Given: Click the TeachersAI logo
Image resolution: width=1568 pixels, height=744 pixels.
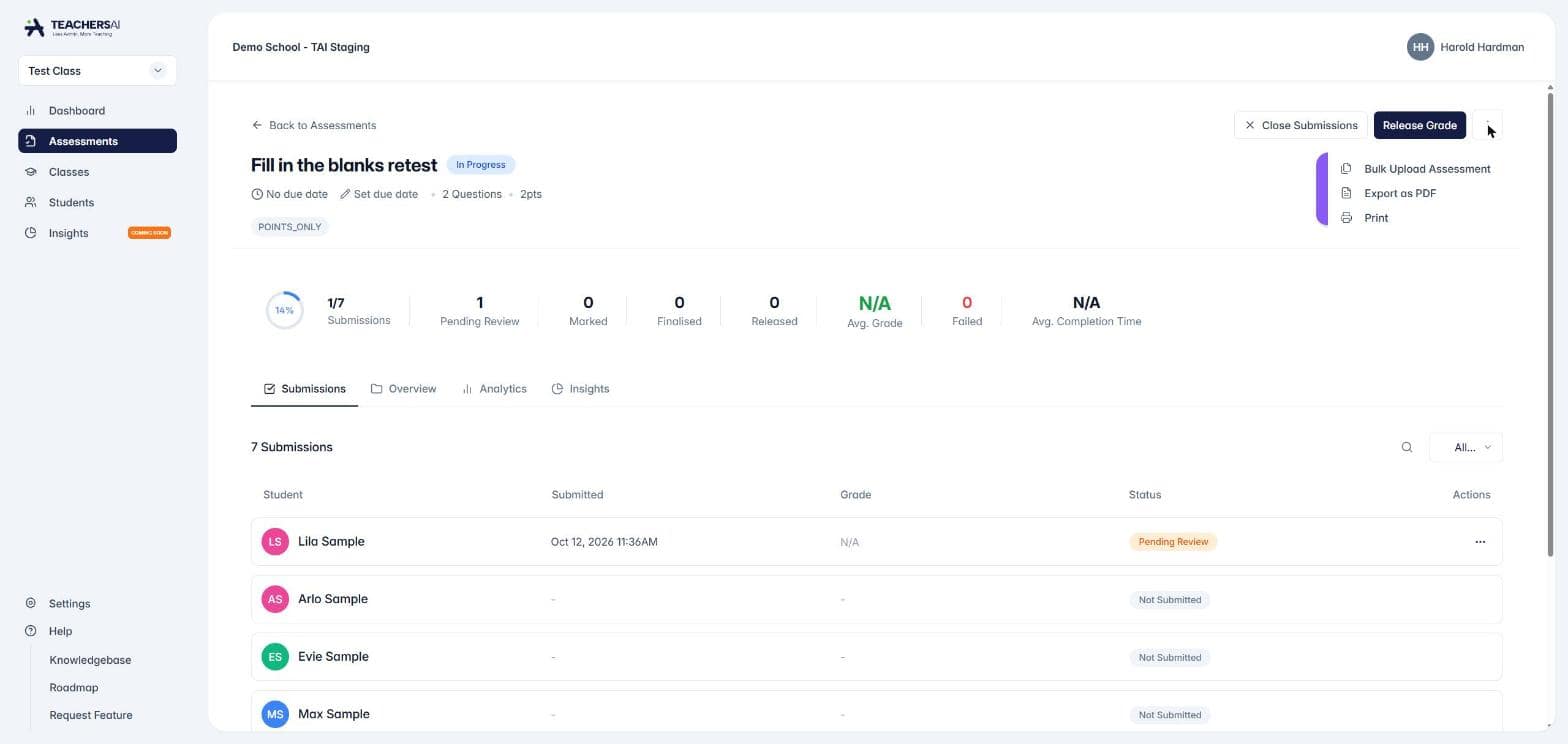Looking at the screenshot, I should coord(72,27).
